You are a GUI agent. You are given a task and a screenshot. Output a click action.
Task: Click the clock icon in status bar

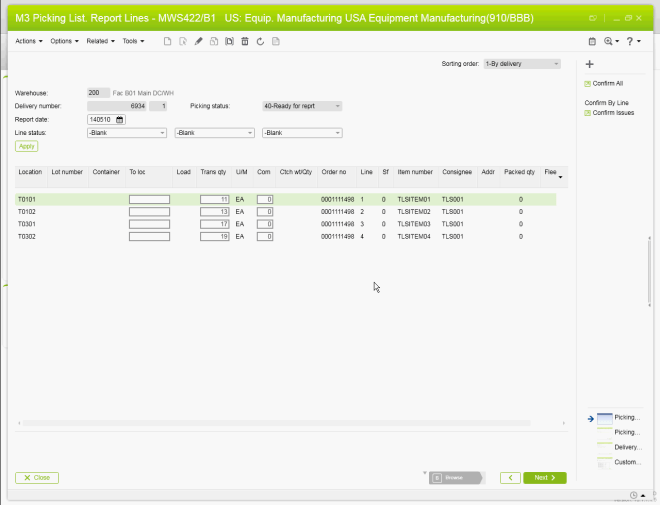(634, 495)
